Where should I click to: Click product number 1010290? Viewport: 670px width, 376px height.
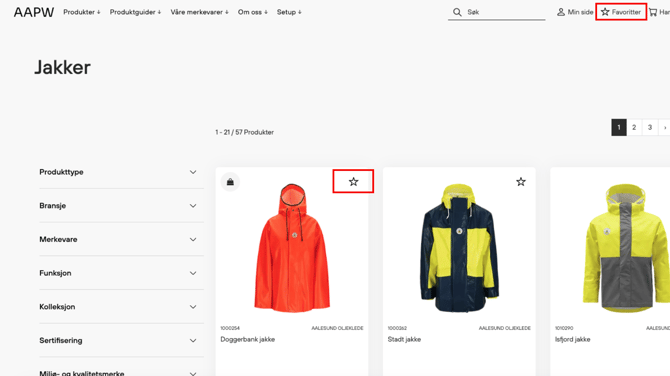(x=564, y=328)
